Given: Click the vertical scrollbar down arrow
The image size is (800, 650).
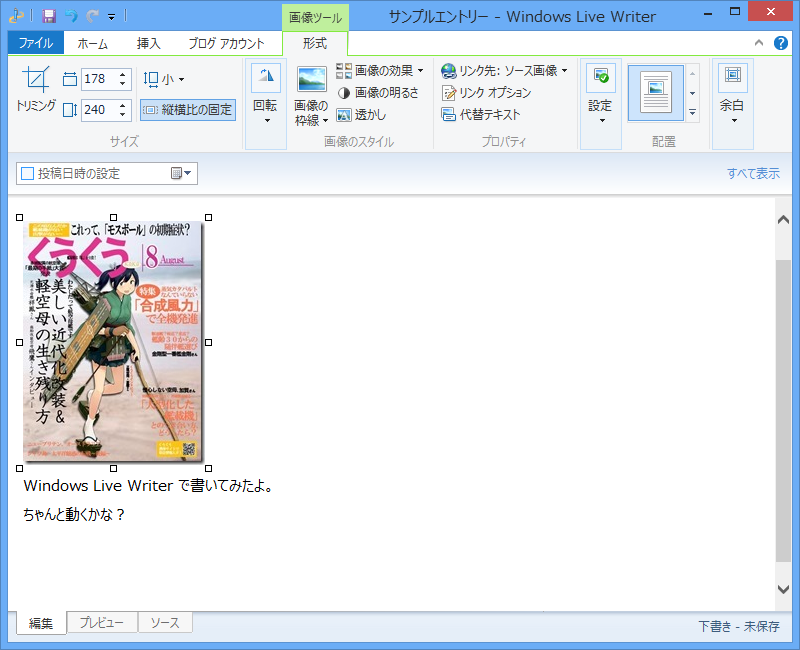Looking at the screenshot, I should click(783, 588).
